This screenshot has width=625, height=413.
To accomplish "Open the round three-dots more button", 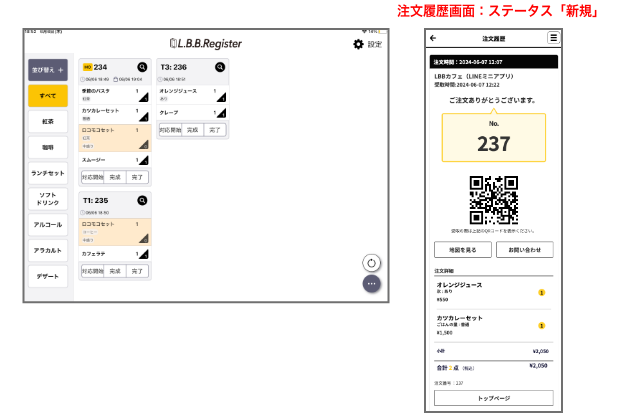I will [371, 284].
